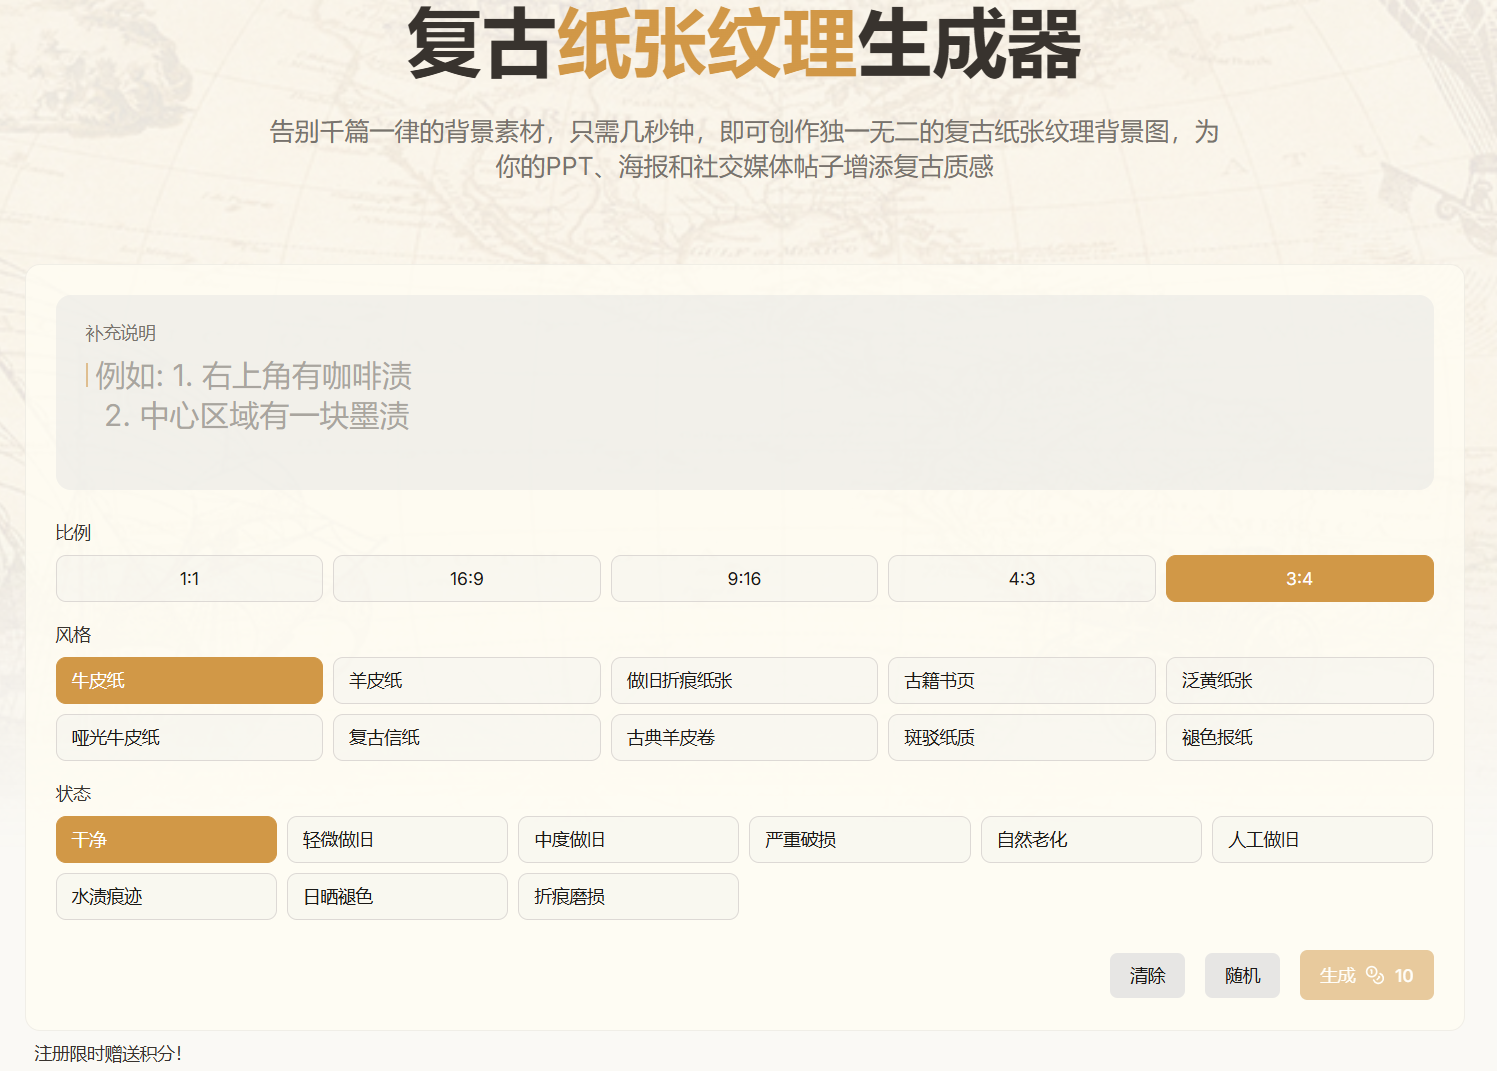The image size is (1497, 1071).
Task: Switch ratio to 4:3
Action: point(1021,579)
